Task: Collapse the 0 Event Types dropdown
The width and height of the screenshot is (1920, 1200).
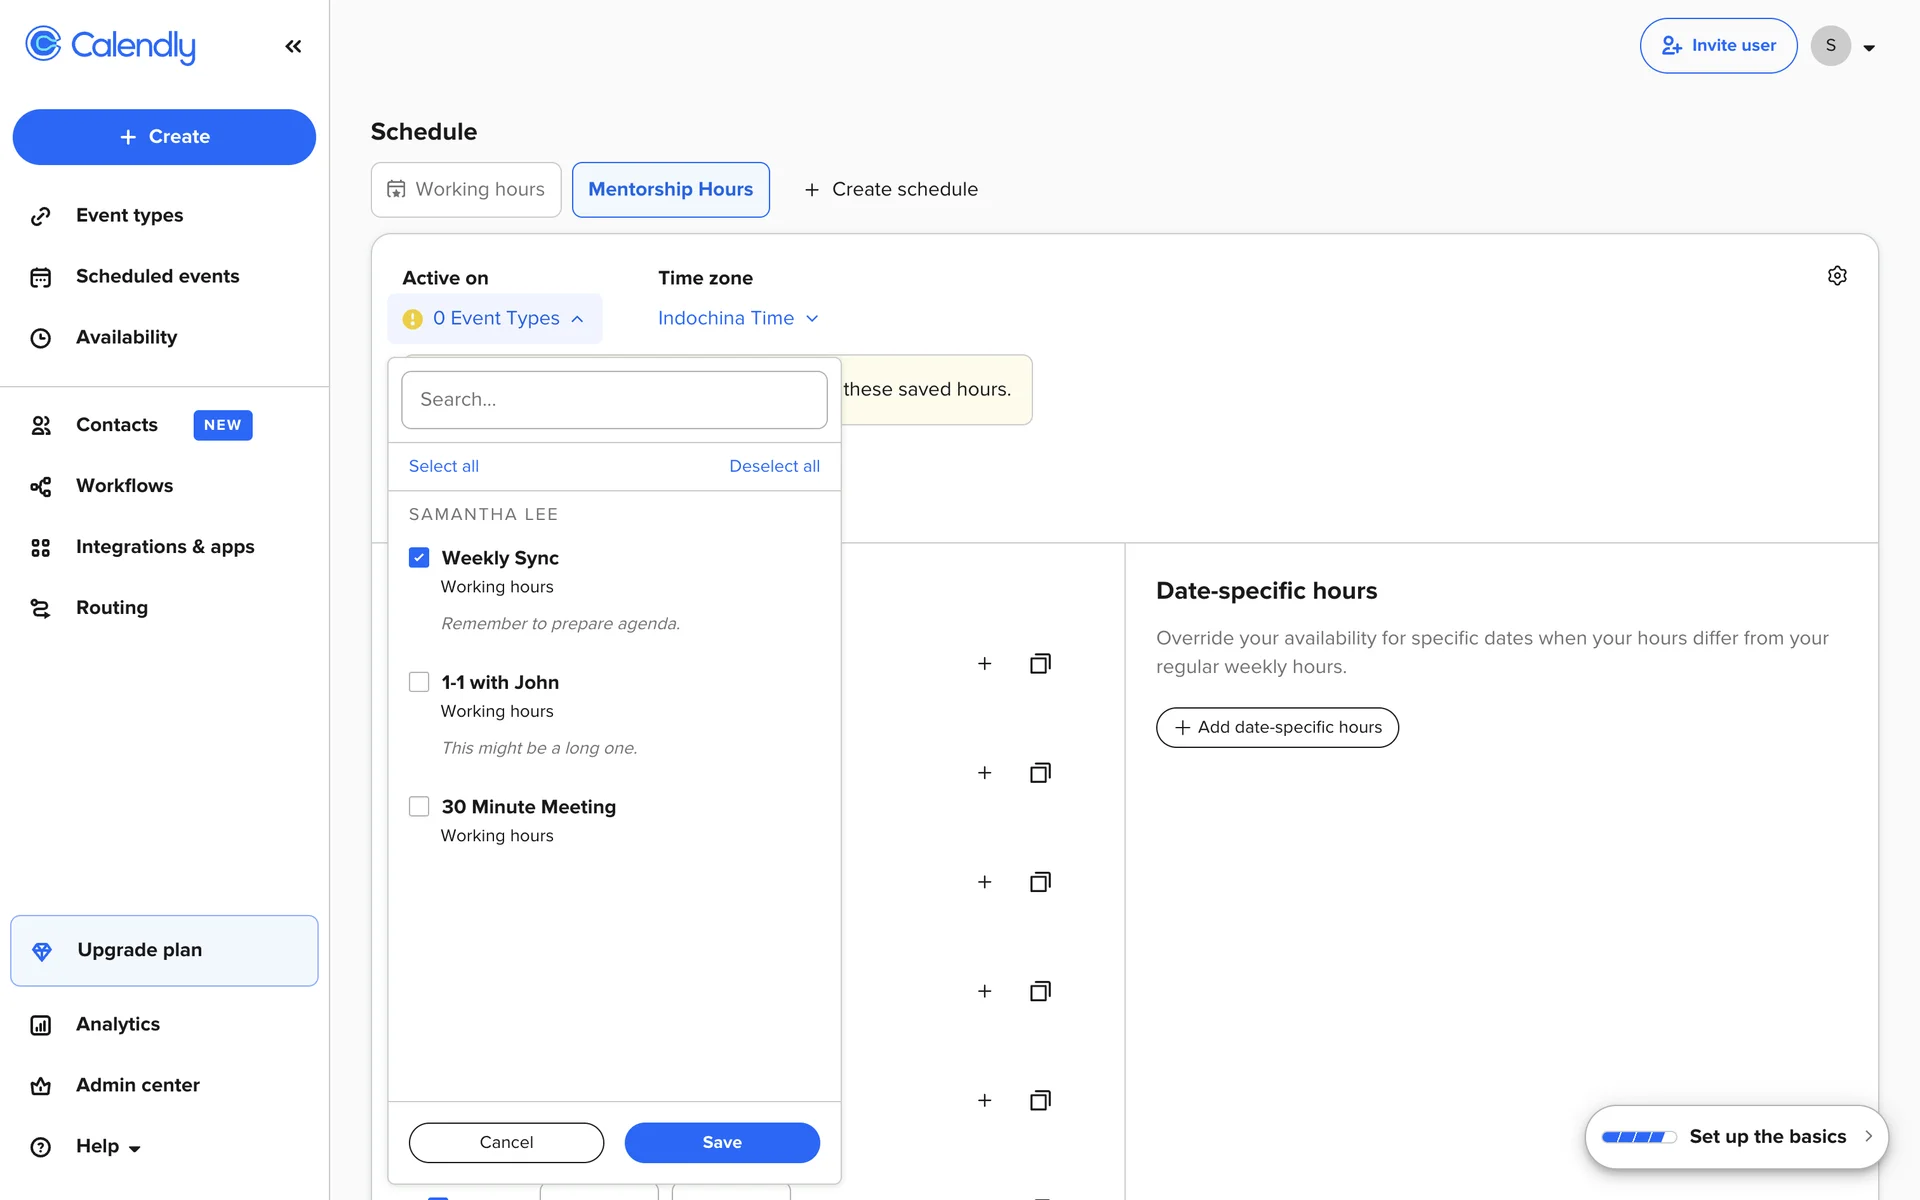Action: 495,318
